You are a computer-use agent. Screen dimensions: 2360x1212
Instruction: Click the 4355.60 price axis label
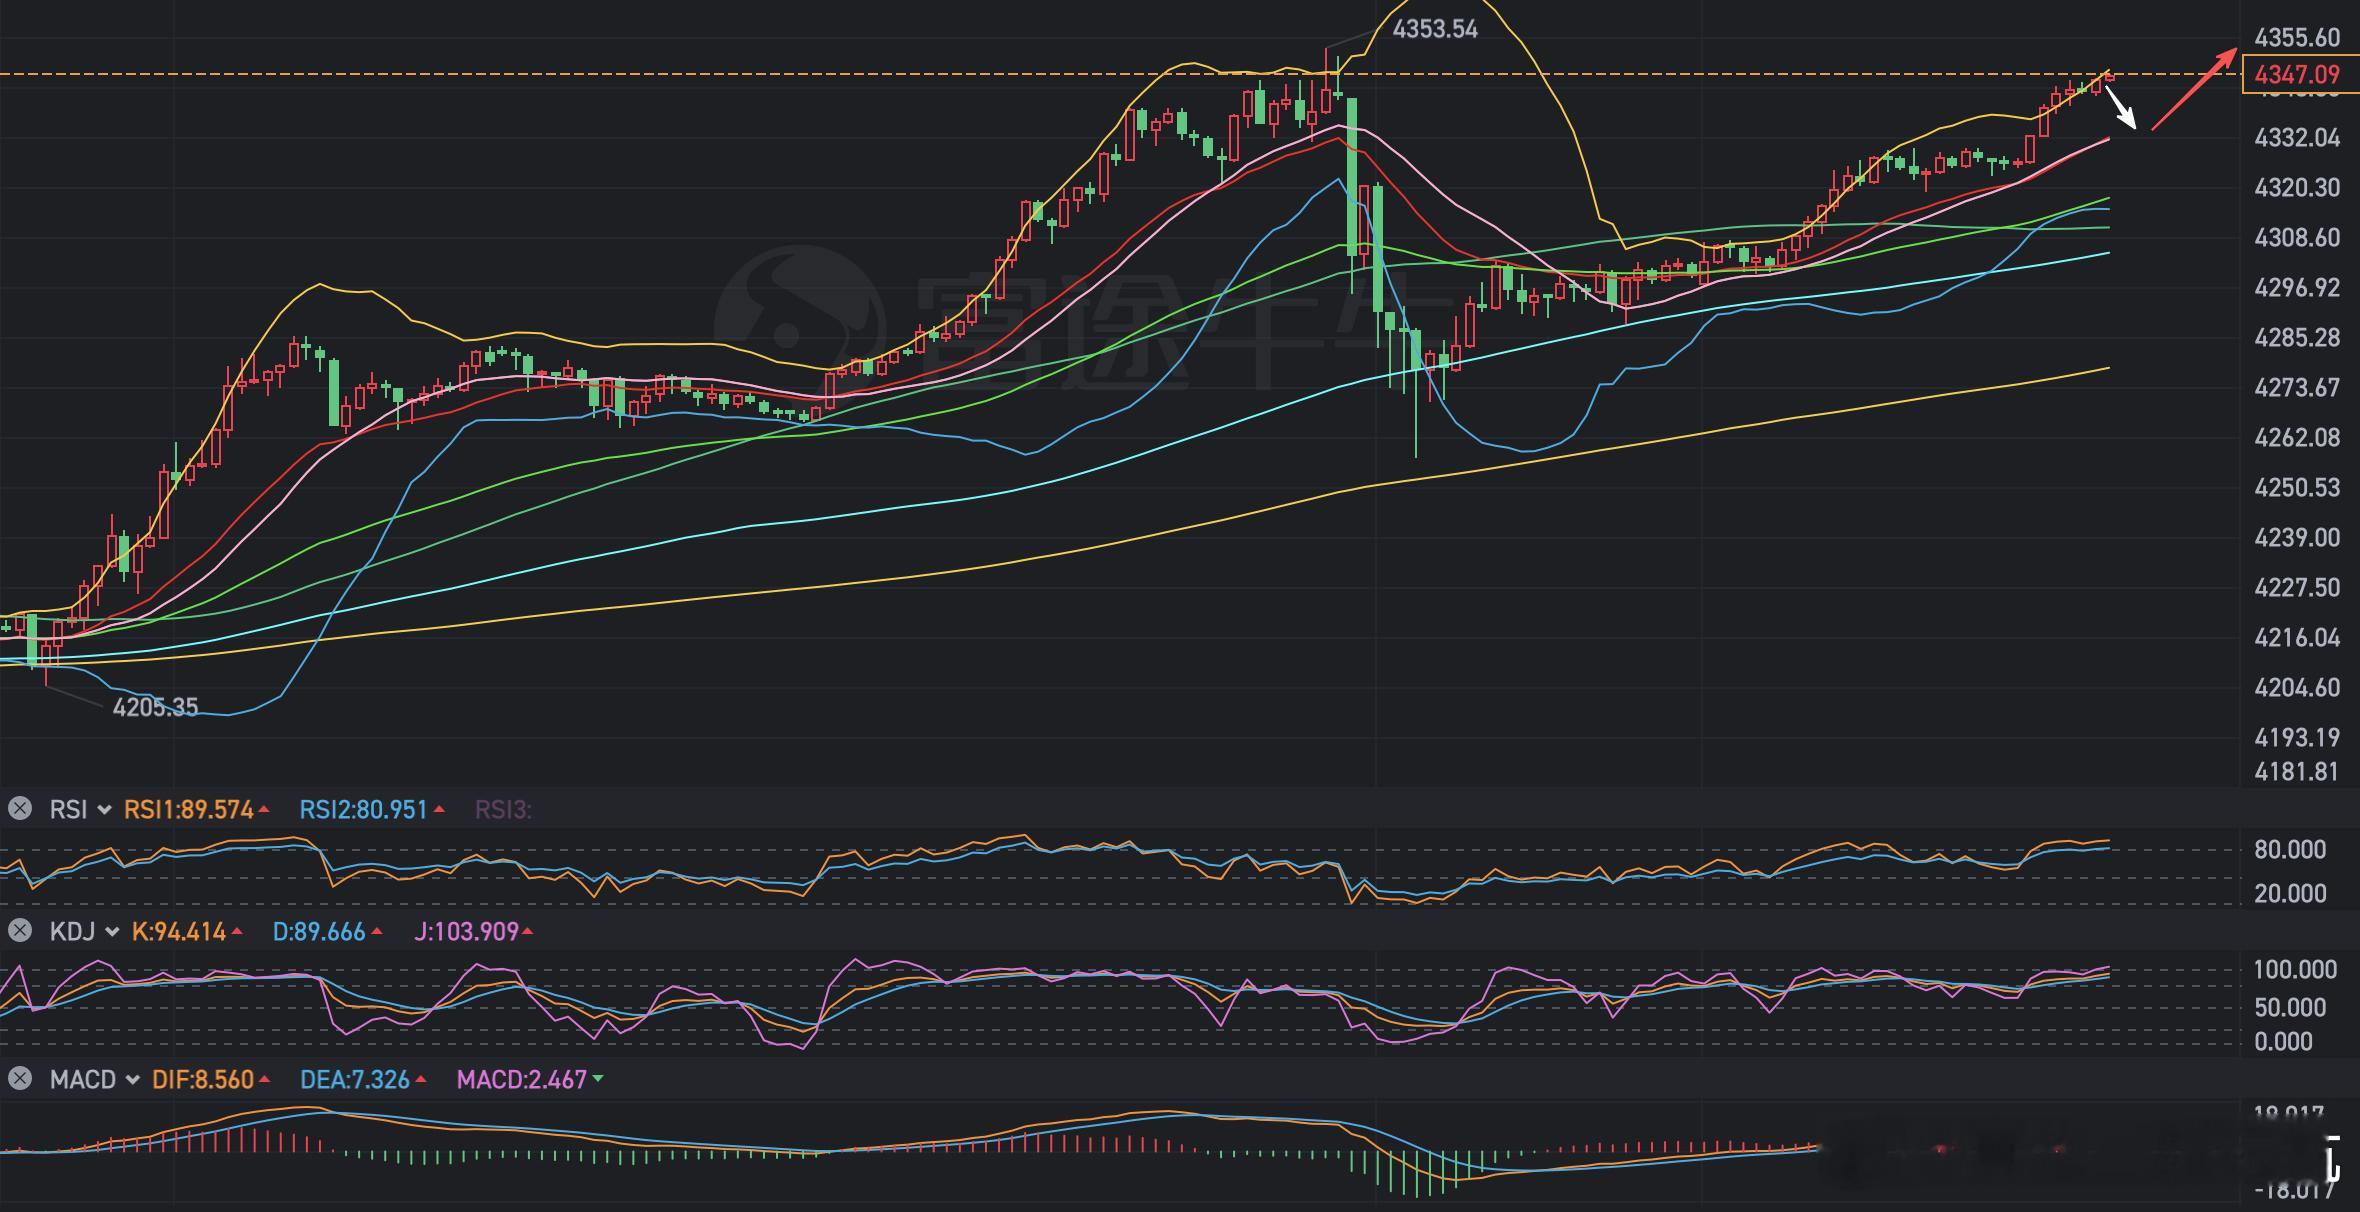click(2297, 37)
